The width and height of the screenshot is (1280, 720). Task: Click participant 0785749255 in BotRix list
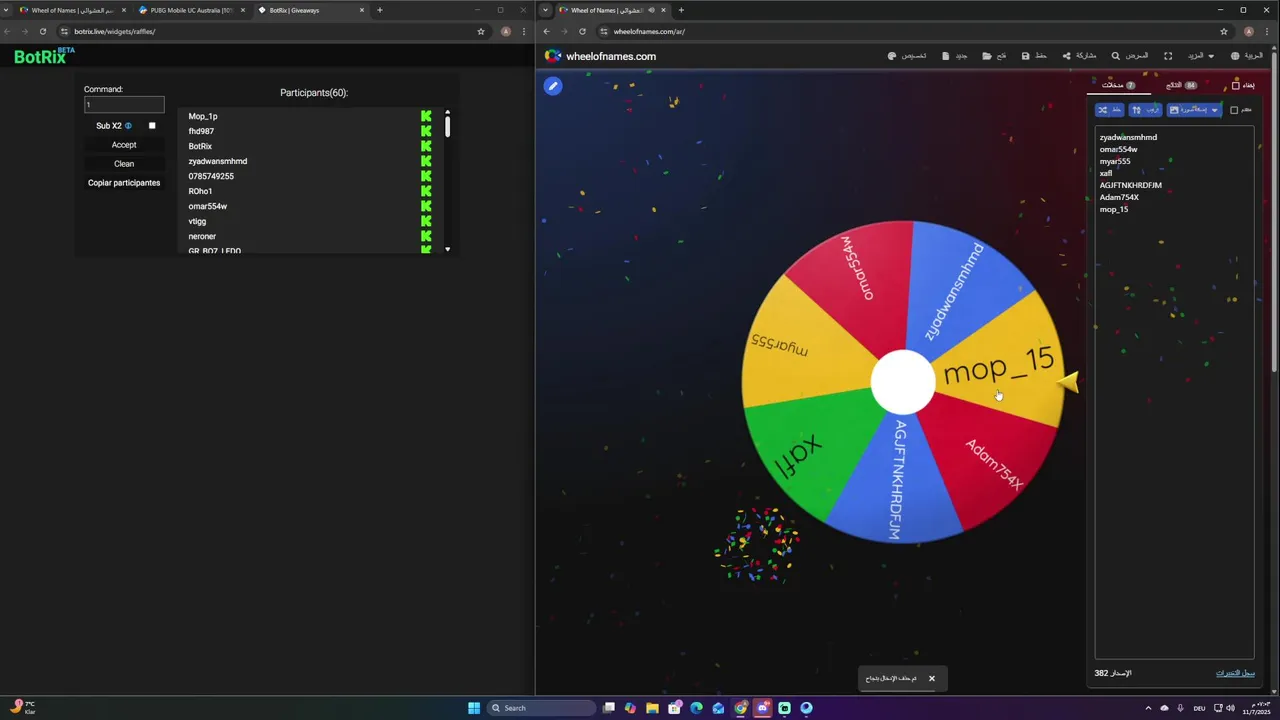tap(211, 176)
